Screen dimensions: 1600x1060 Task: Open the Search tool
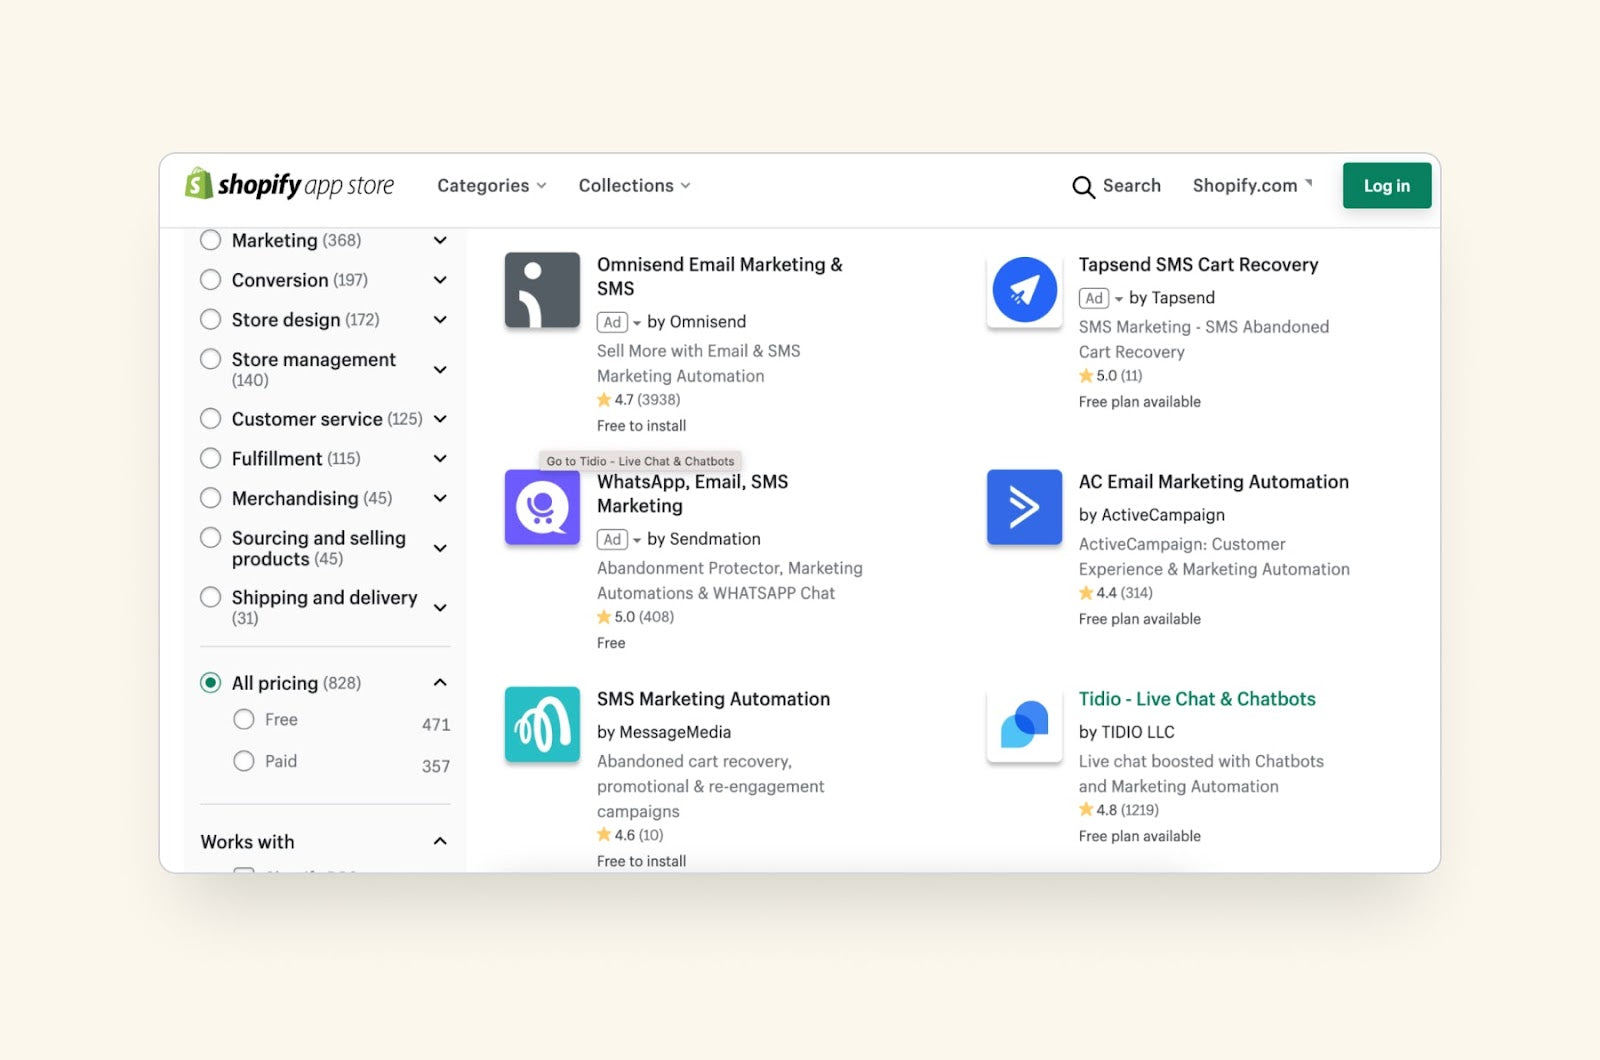(1117, 186)
